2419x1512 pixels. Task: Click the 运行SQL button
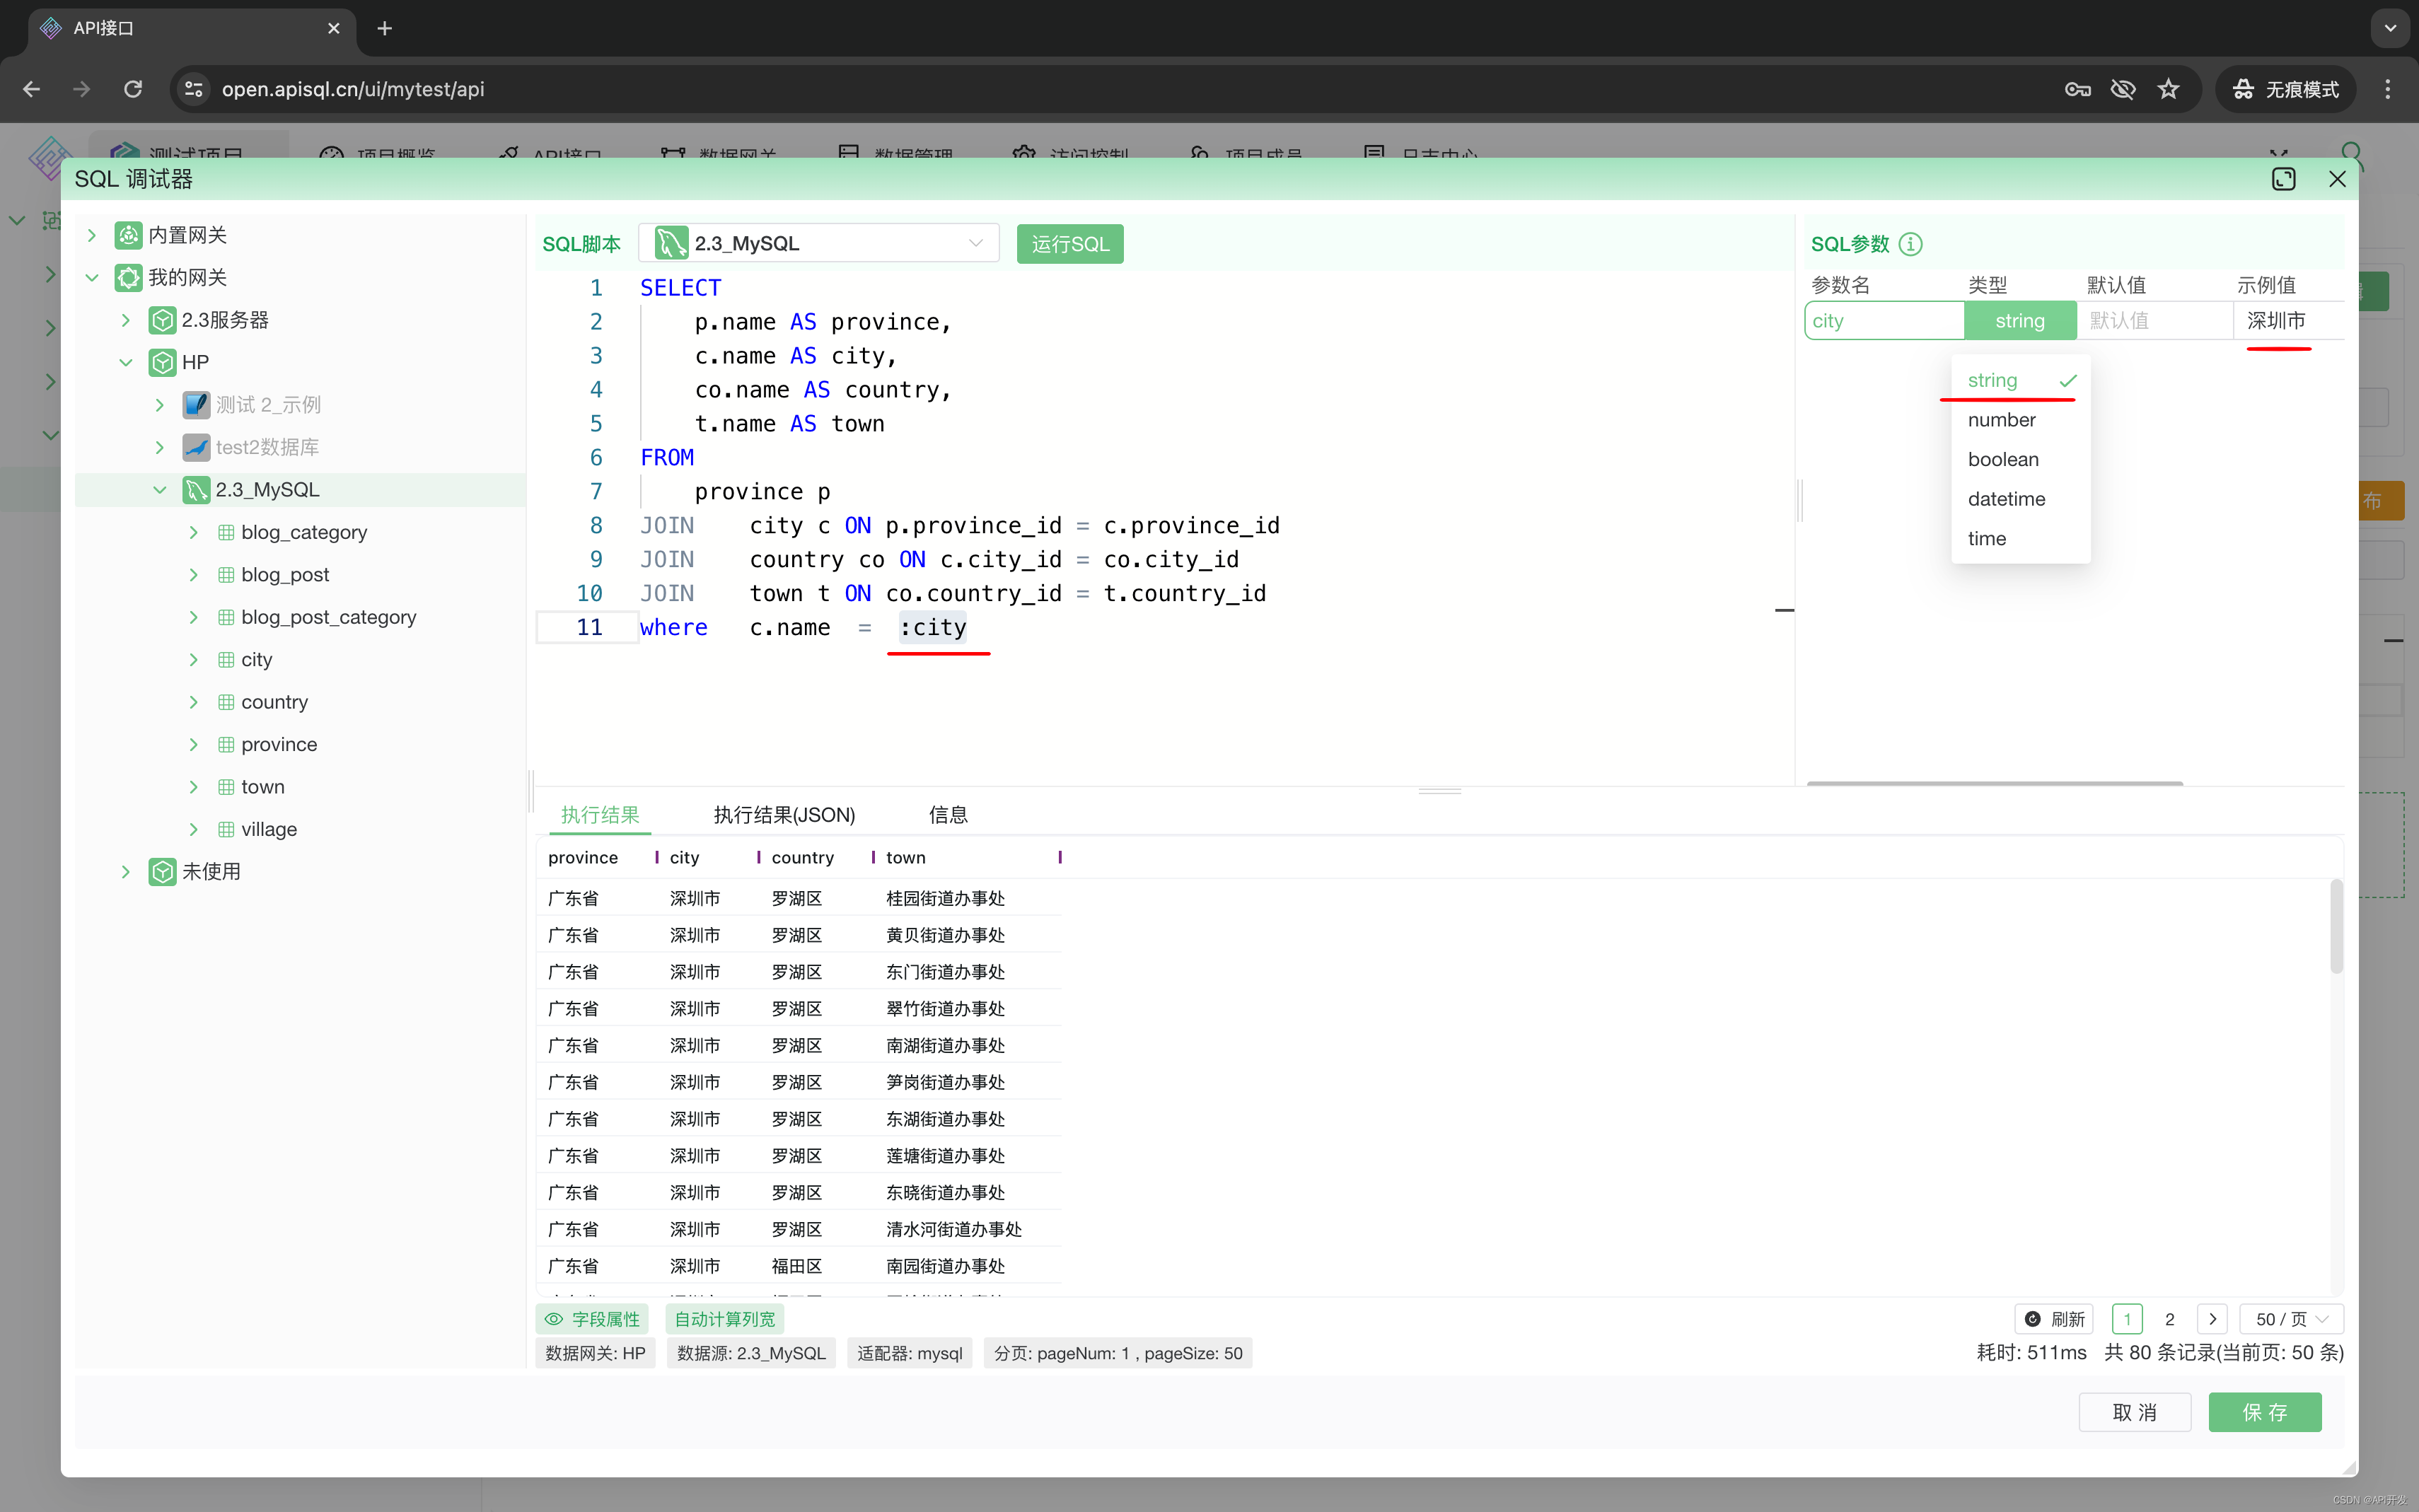point(1069,244)
